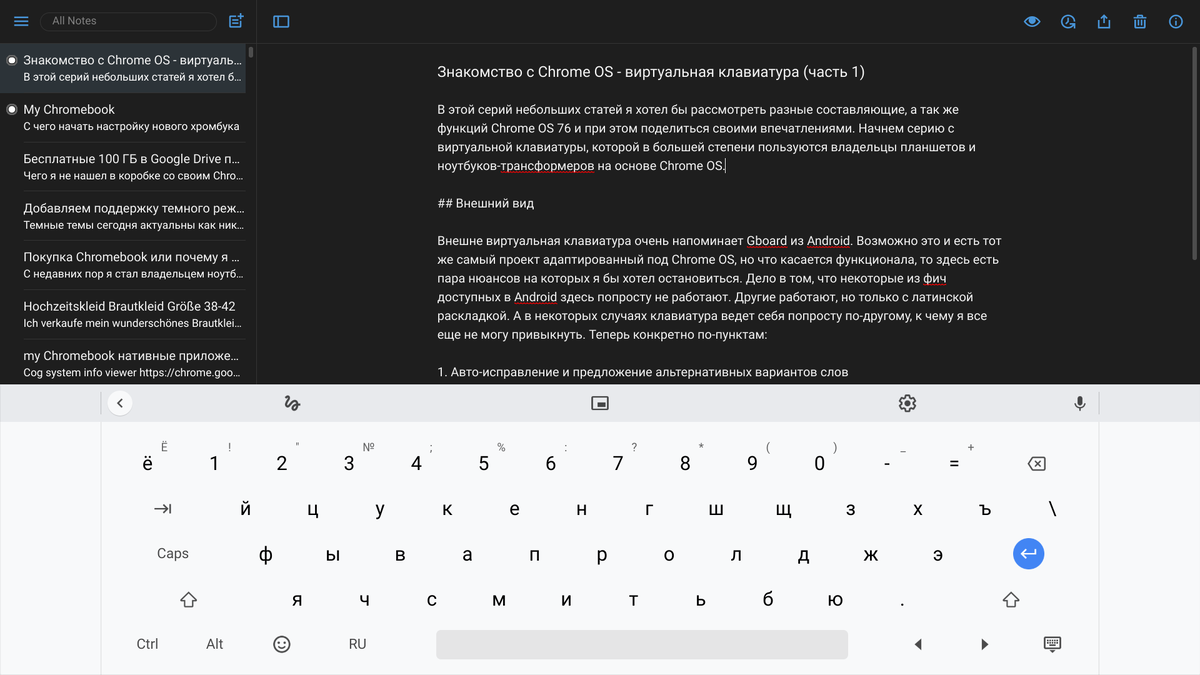
Task: Switch keyboard language with RU key
Action: pyautogui.click(x=357, y=644)
